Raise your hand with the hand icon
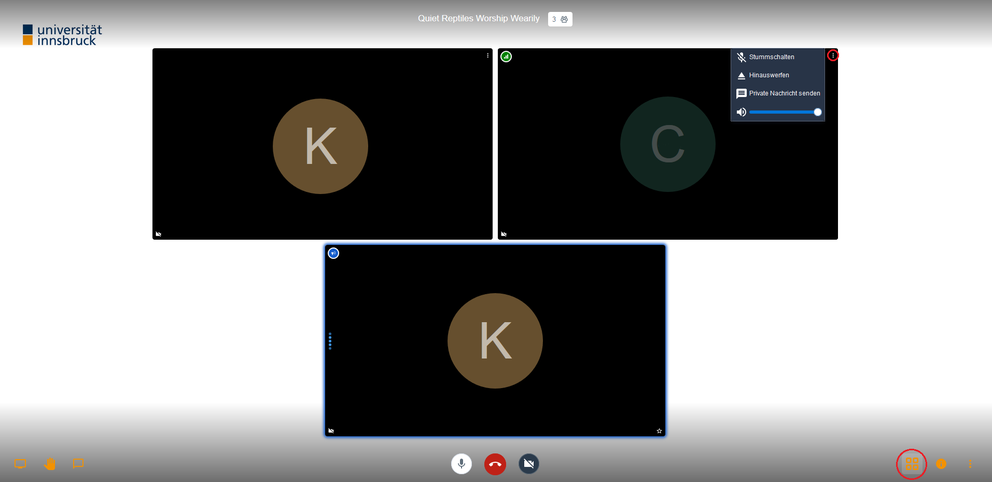 click(50, 464)
